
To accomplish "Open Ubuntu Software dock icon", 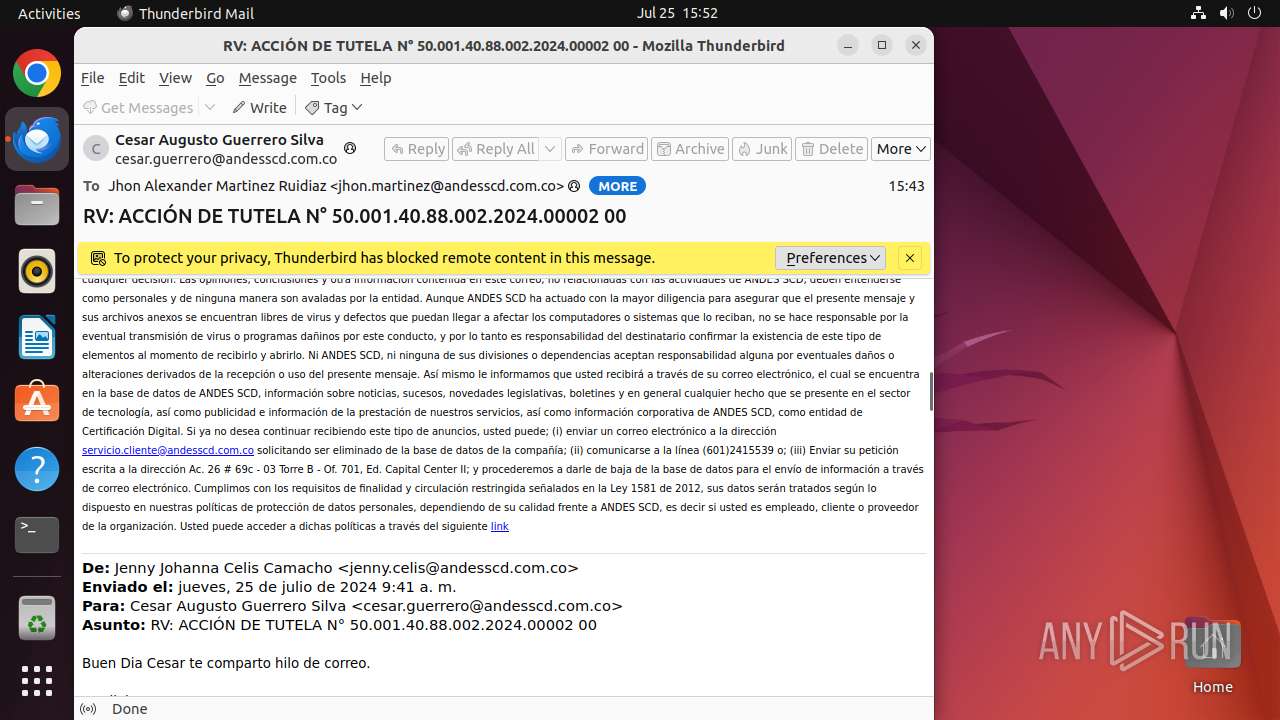I will click(37, 402).
